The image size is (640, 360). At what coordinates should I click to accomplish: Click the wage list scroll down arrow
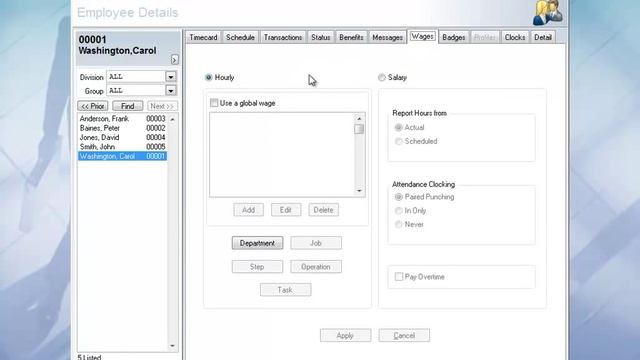click(359, 191)
